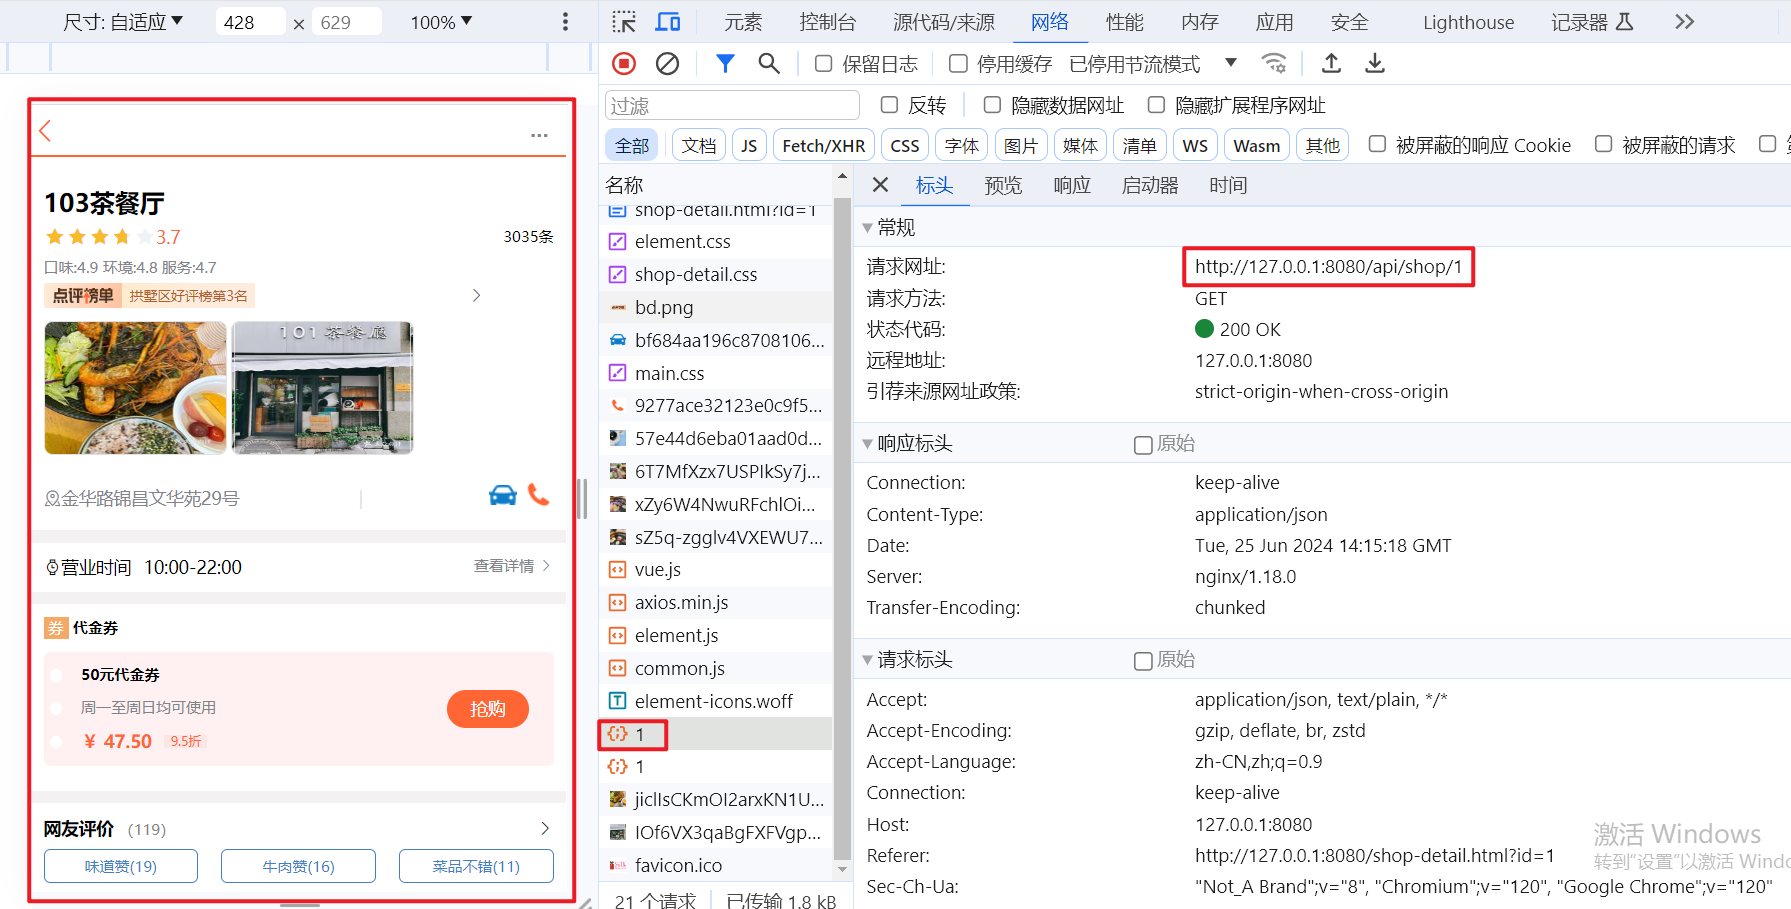Click the 过滤 filter input field
The width and height of the screenshot is (1791, 909).
click(x=731, y=104)
